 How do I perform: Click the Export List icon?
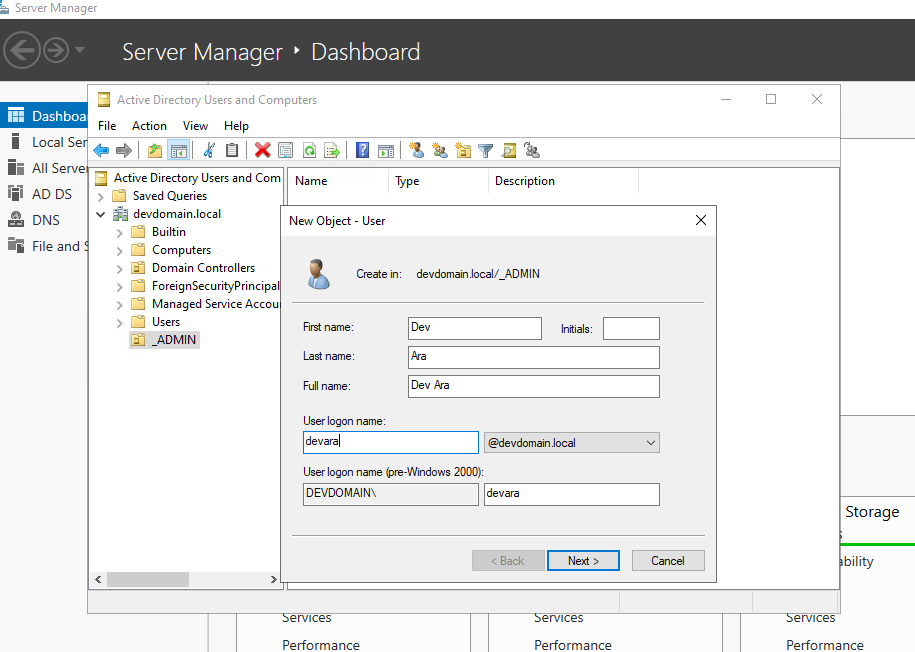tap(332, 151)
